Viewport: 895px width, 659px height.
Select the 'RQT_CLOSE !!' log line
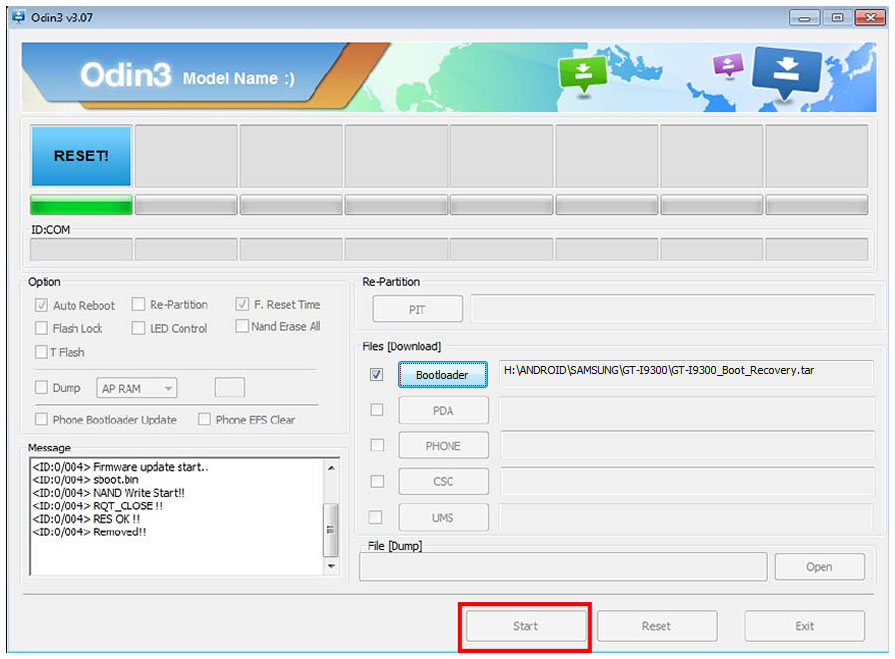(x=98, y=506)
